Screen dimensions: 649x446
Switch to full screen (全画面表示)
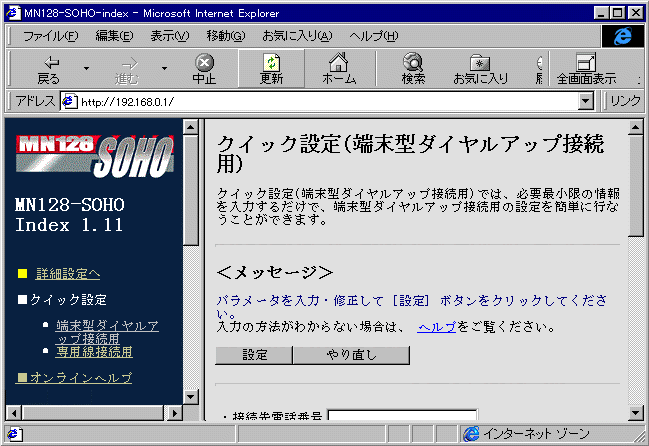tap(586, 69)
